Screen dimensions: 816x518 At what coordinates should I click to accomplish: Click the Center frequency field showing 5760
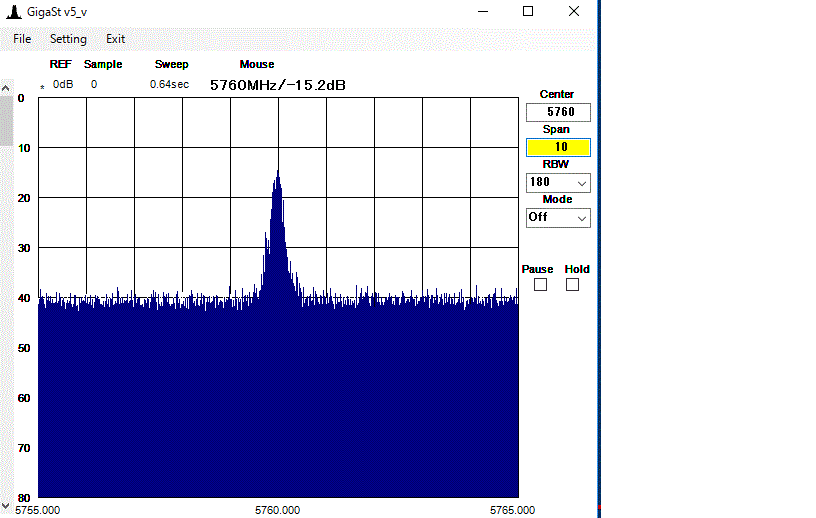pyautogui.click(x=558, y=113)
